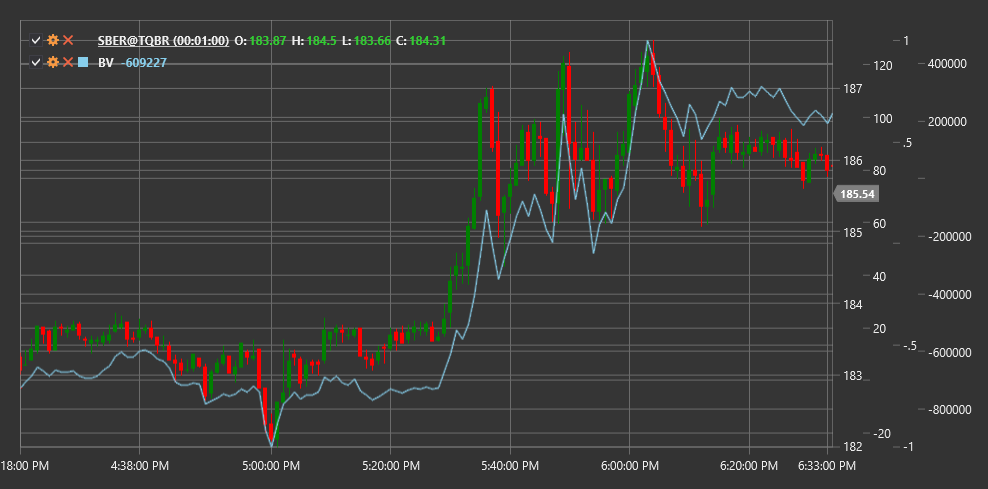Click the 186 price axis label
This screenshot has height=489, width=988.
(x=853, y=161)
